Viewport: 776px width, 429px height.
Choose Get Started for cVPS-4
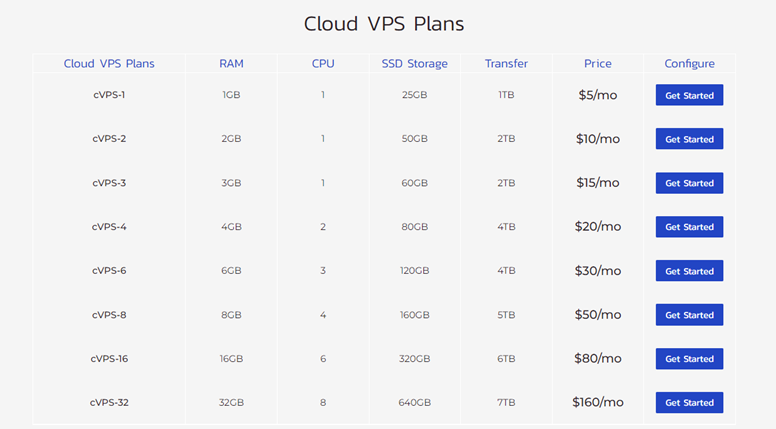tap(689, 227)
